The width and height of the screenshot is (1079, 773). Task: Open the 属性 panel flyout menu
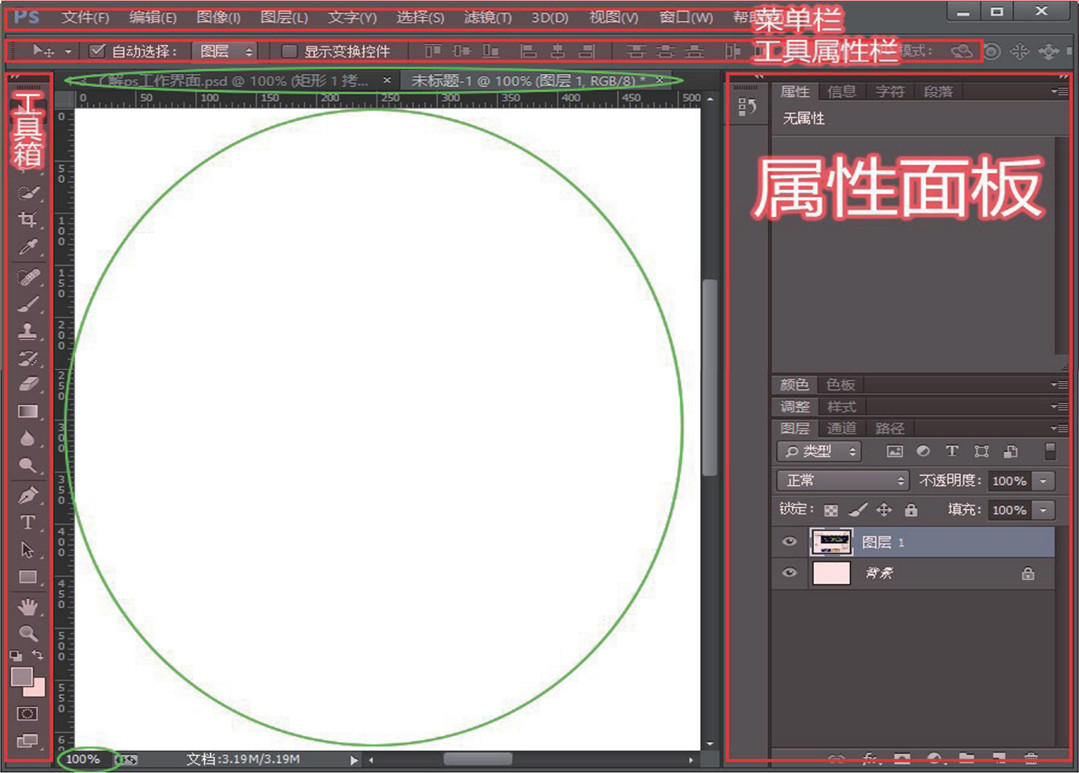point(1059,92)
